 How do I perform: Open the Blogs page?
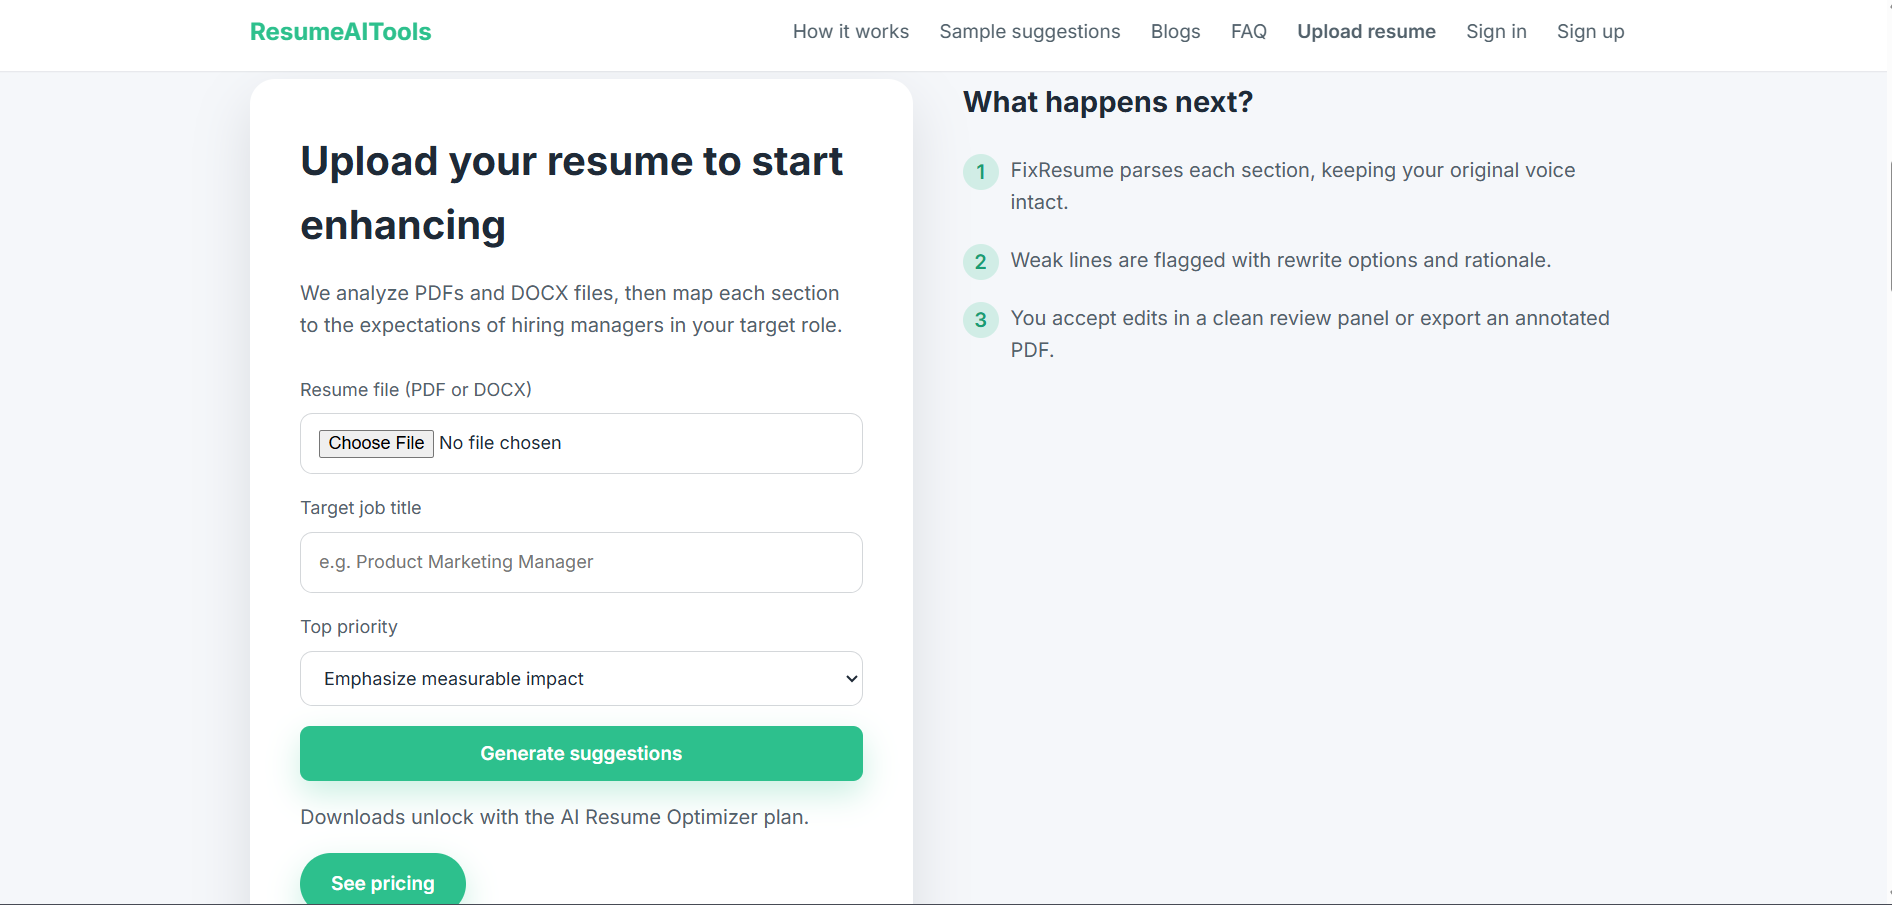[x=1174, y=31]
